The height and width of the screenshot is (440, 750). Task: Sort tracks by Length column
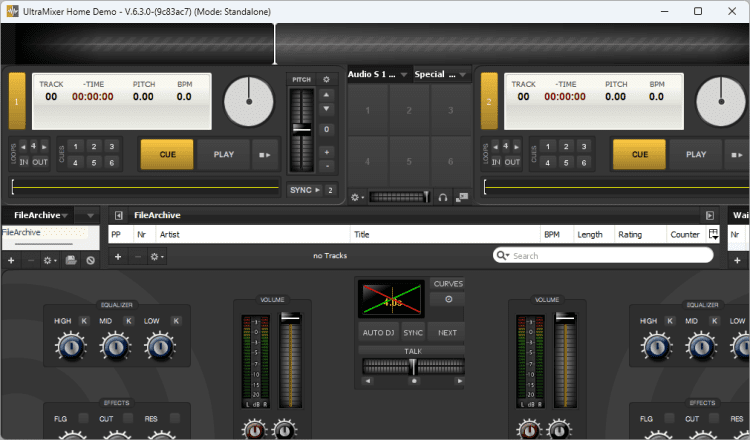tap(594, 234)
